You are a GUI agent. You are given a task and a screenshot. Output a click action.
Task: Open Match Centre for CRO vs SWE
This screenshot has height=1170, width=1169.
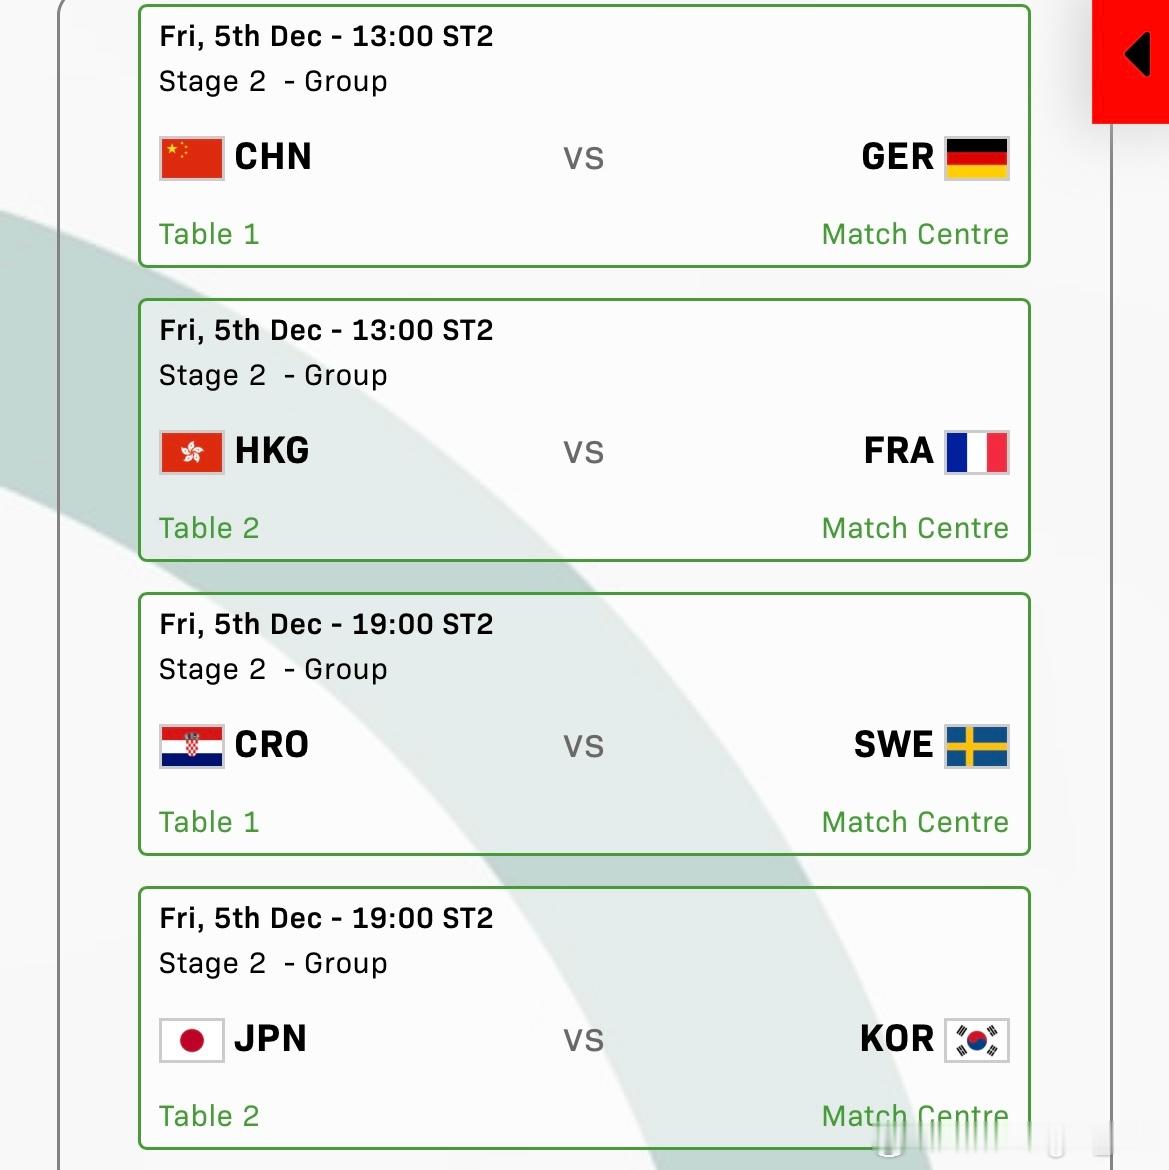click(x=915, y=822)
